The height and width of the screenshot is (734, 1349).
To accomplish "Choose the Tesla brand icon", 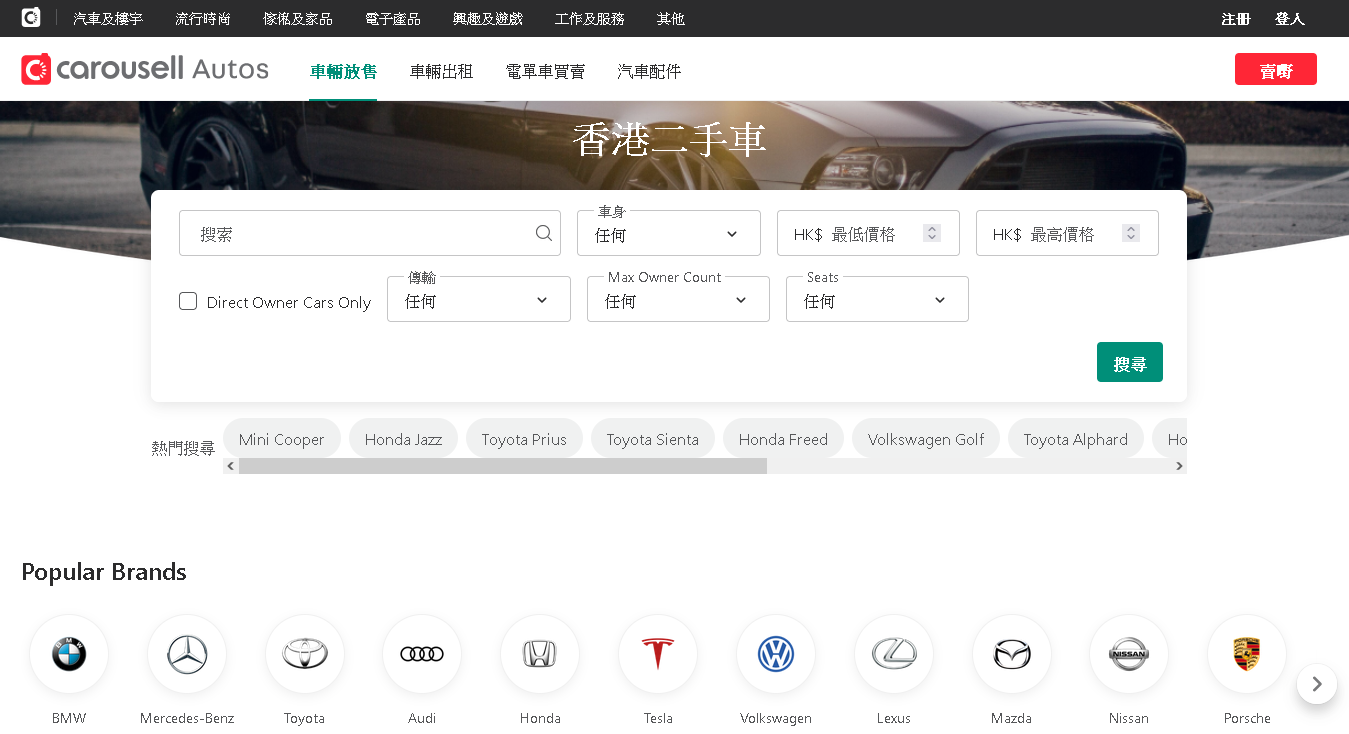I will point(658,655).
